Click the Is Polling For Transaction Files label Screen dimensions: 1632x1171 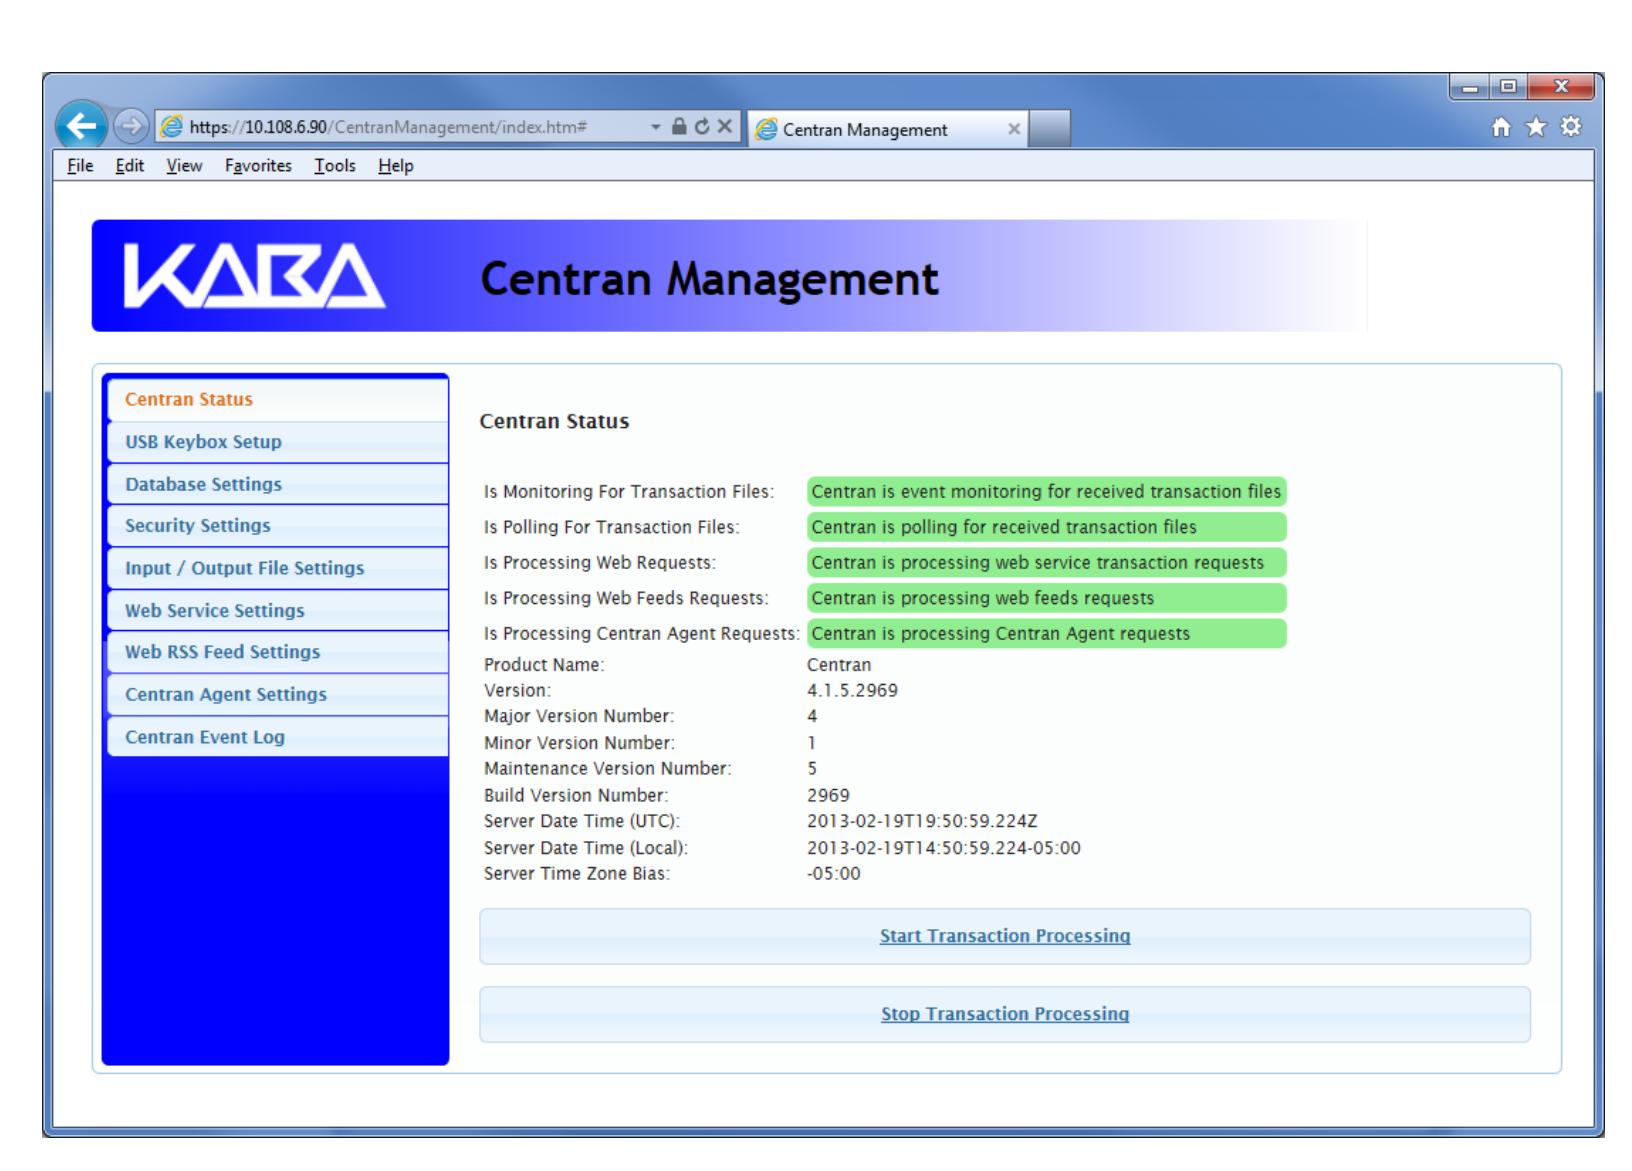tap(612, 527)
